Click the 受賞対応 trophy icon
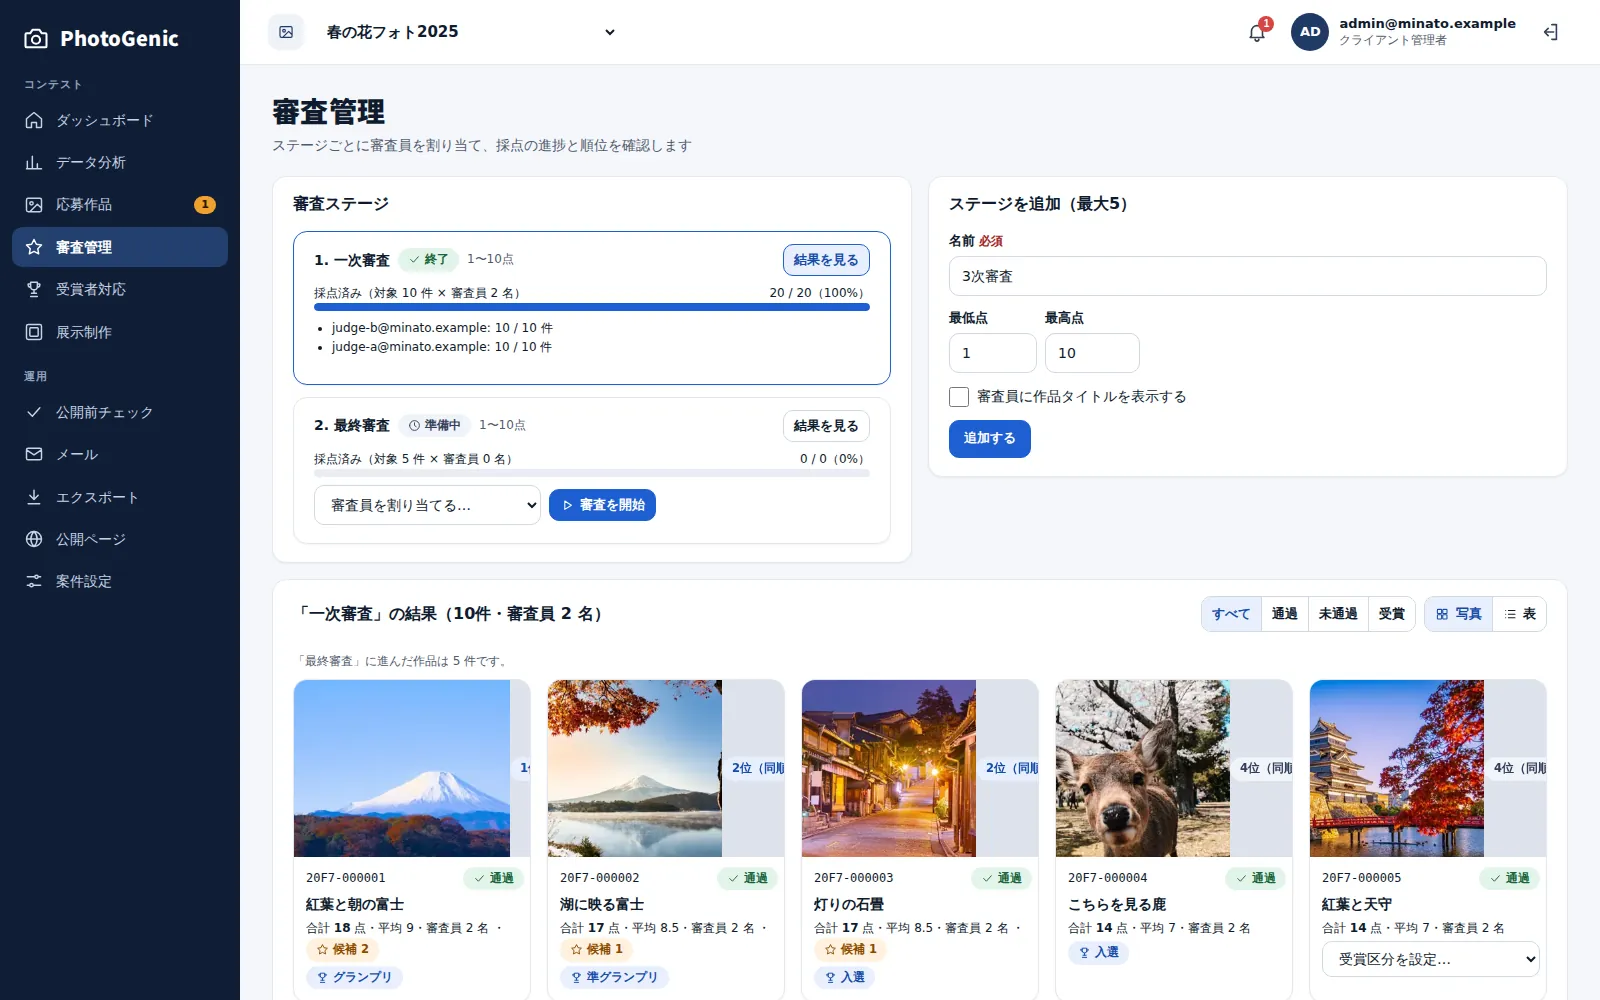The width and height of the screenshot is (1600, 1000). [34, 289]
